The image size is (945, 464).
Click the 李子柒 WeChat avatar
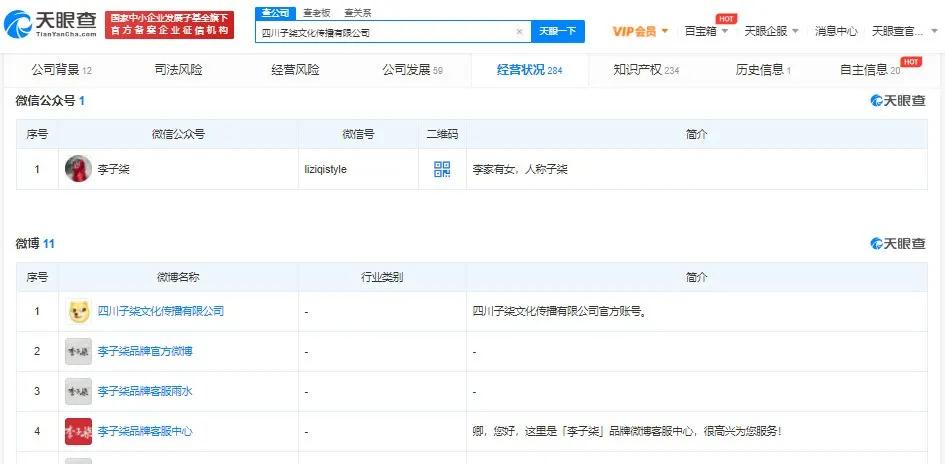(x=78, y=169)
